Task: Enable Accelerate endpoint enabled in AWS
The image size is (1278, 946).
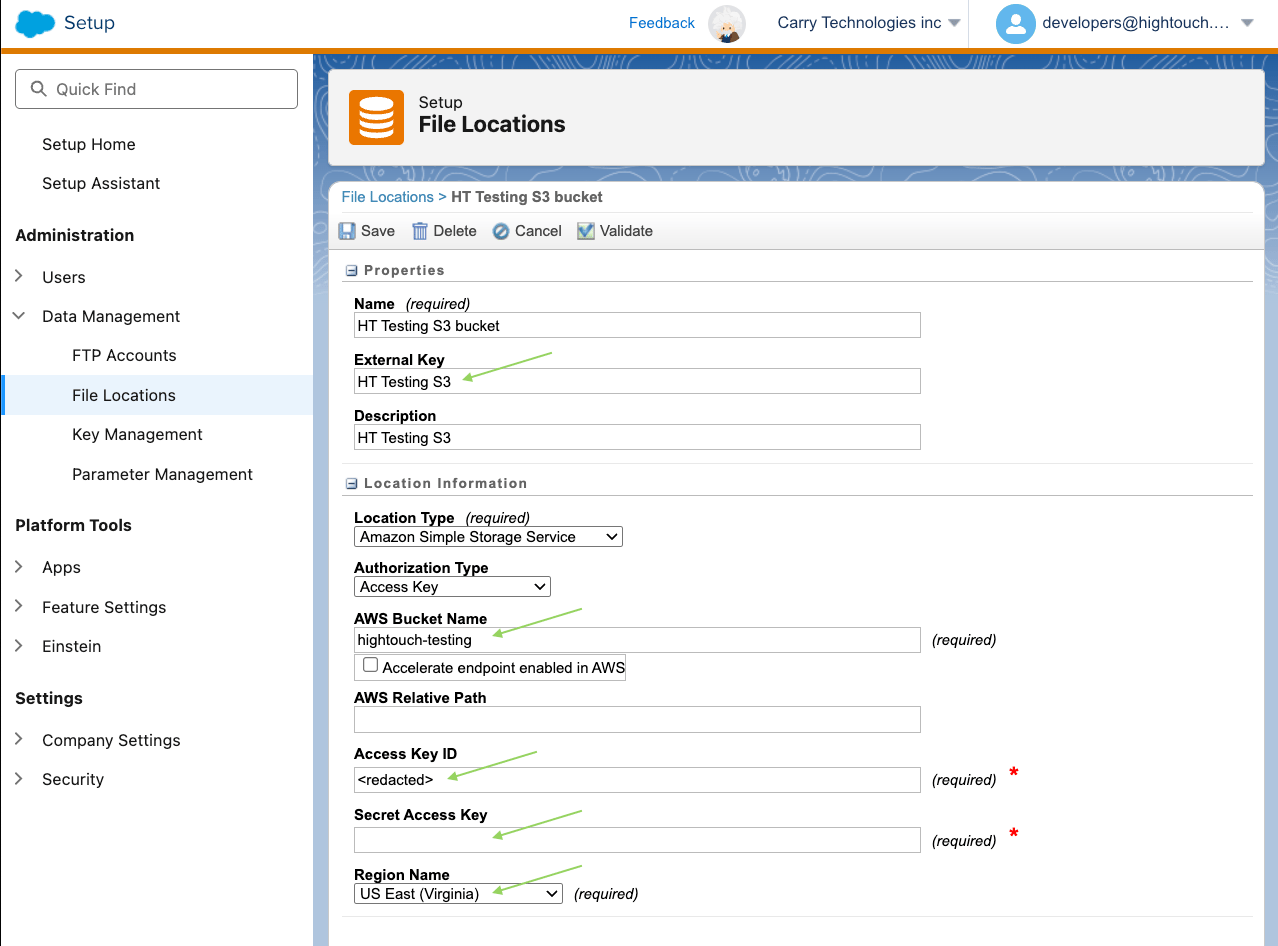Action: (x=371, y=666)
